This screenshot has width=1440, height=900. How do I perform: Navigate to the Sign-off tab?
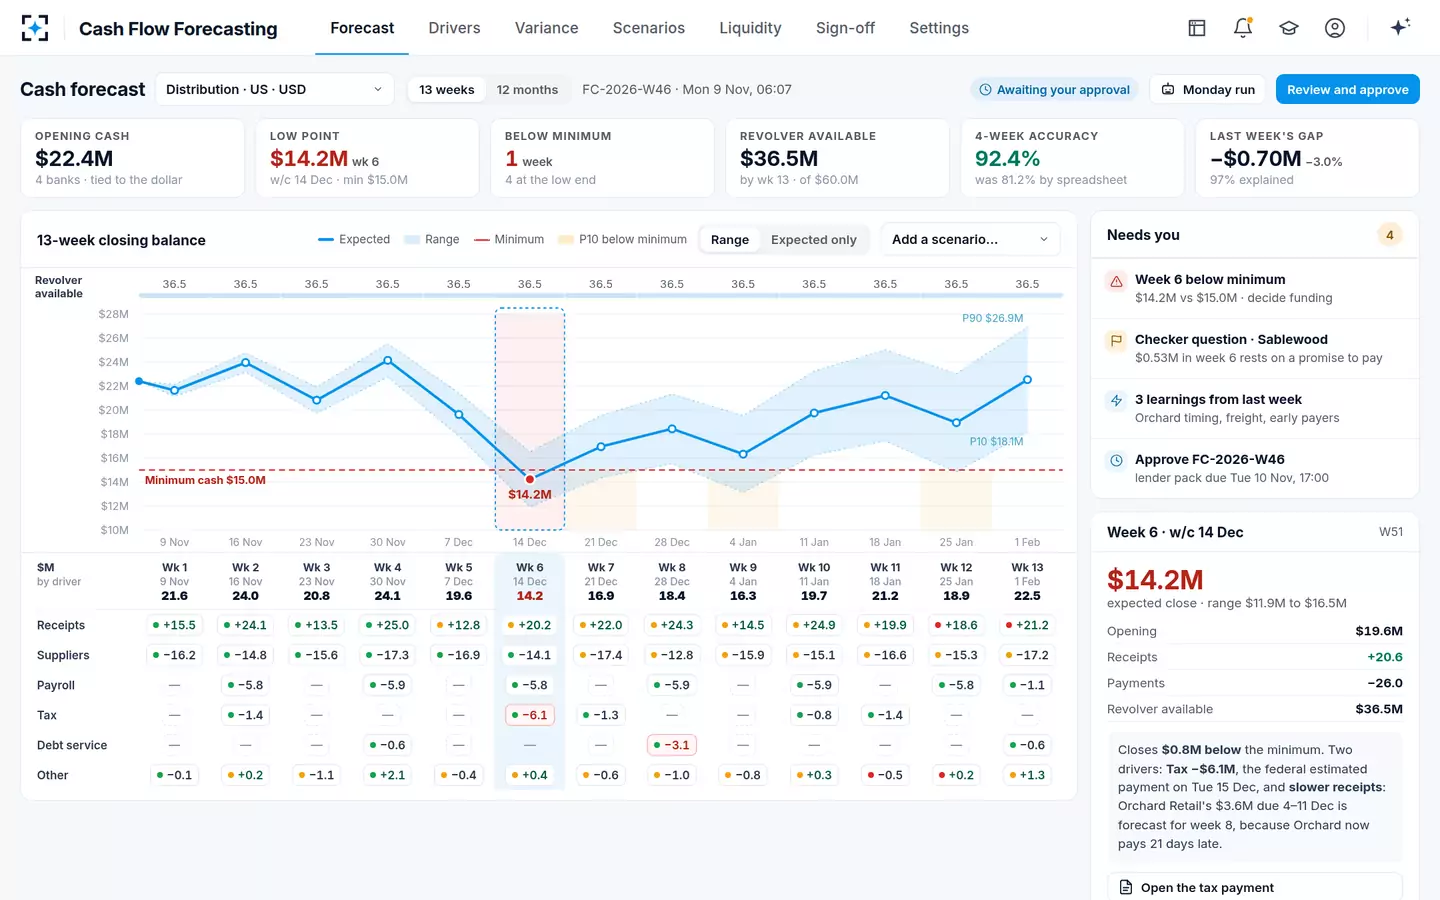click(x=845, y=28)
